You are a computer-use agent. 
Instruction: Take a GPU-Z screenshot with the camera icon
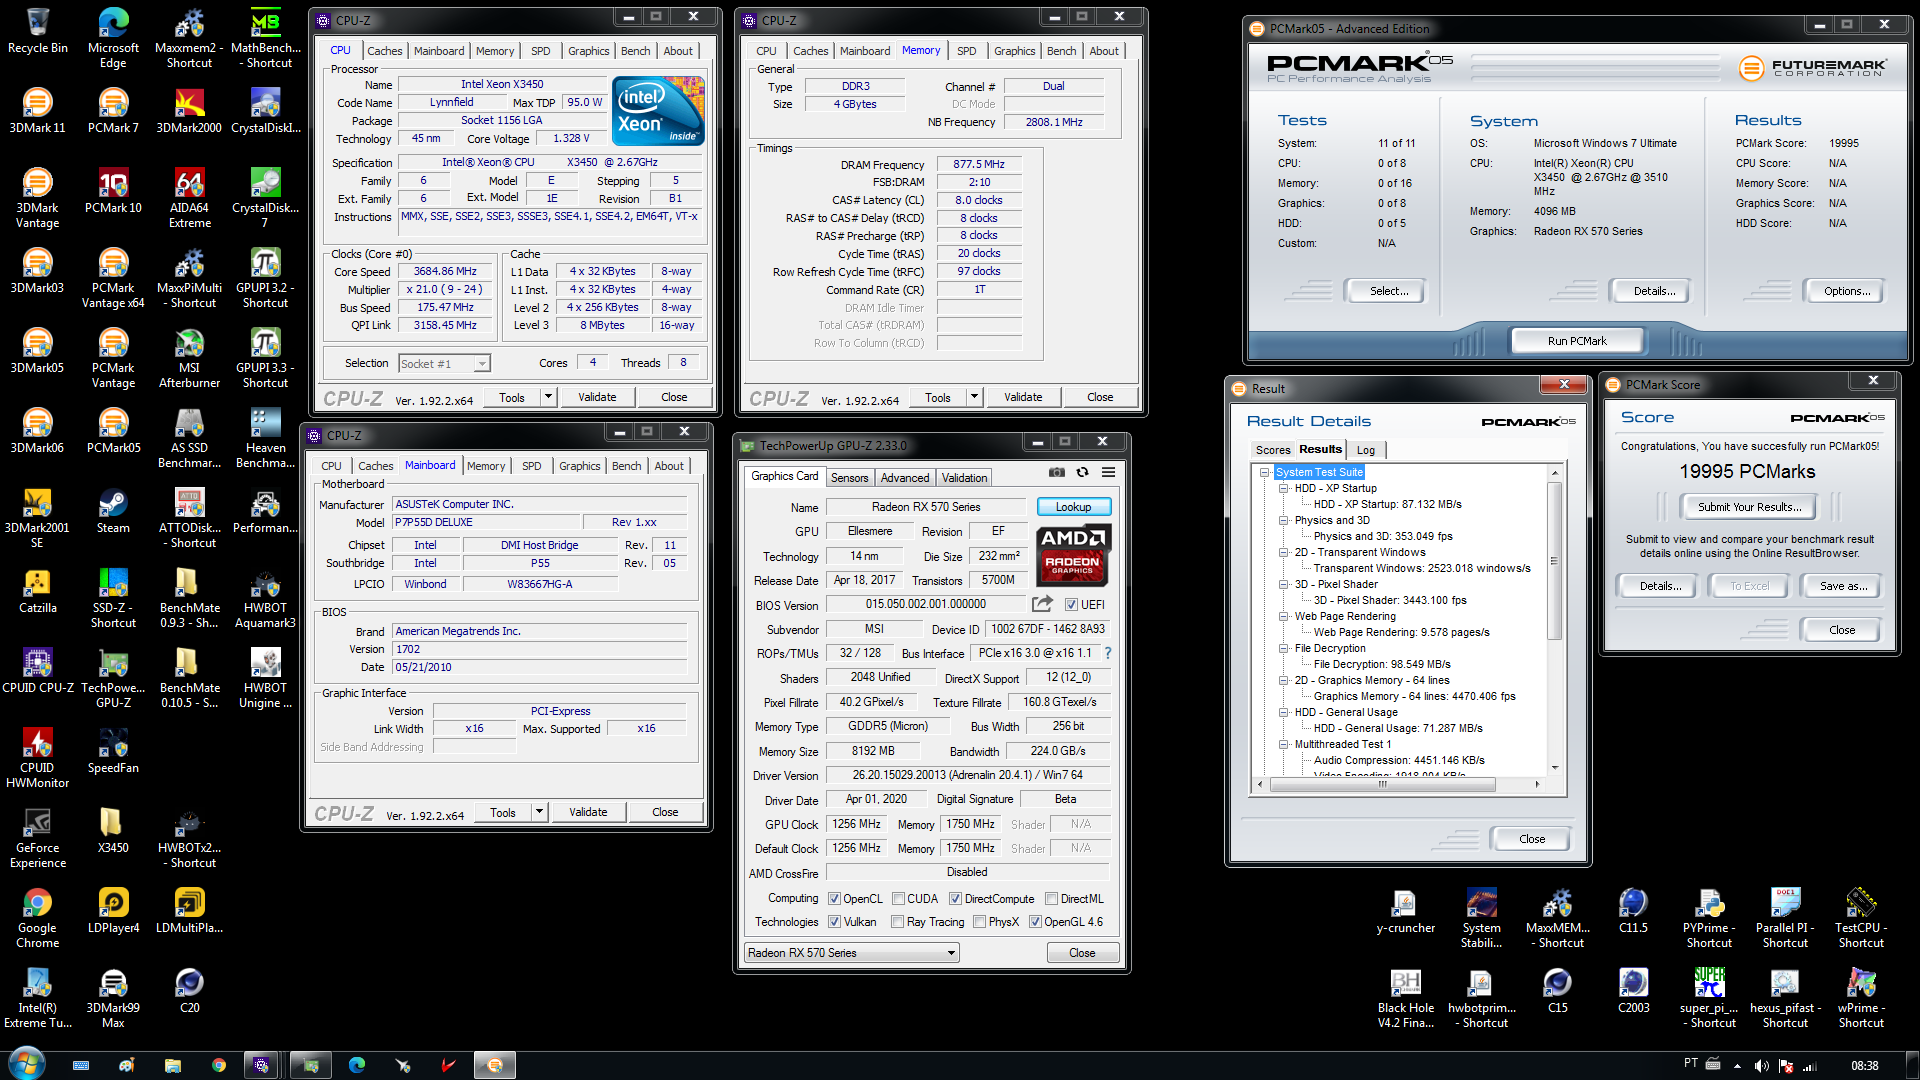1056,472
